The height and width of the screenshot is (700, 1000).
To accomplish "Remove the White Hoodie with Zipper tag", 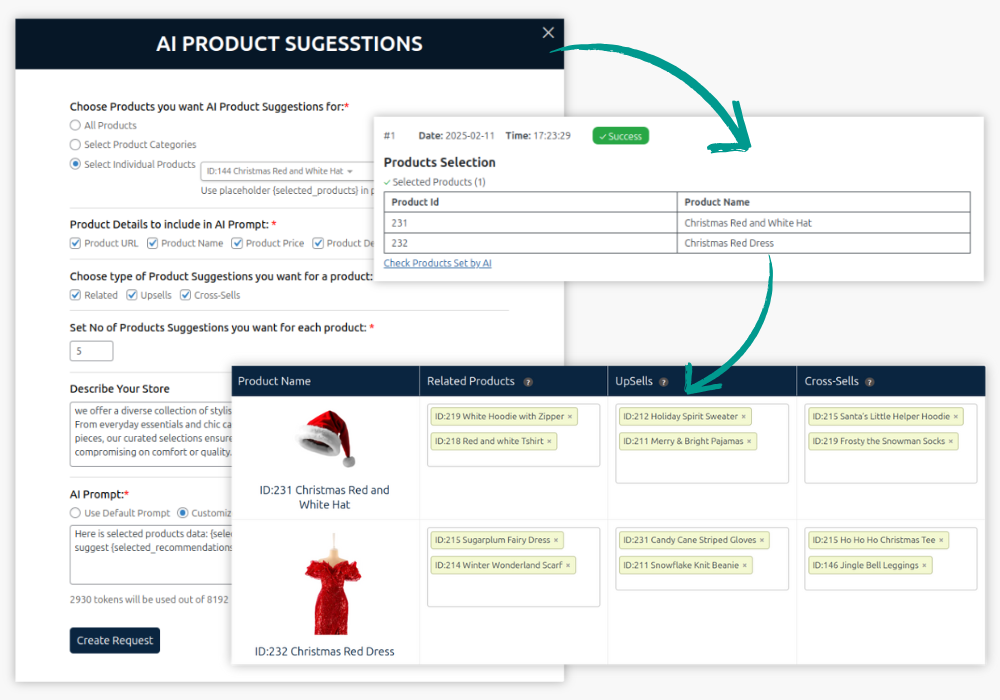I will pos(570,416).
